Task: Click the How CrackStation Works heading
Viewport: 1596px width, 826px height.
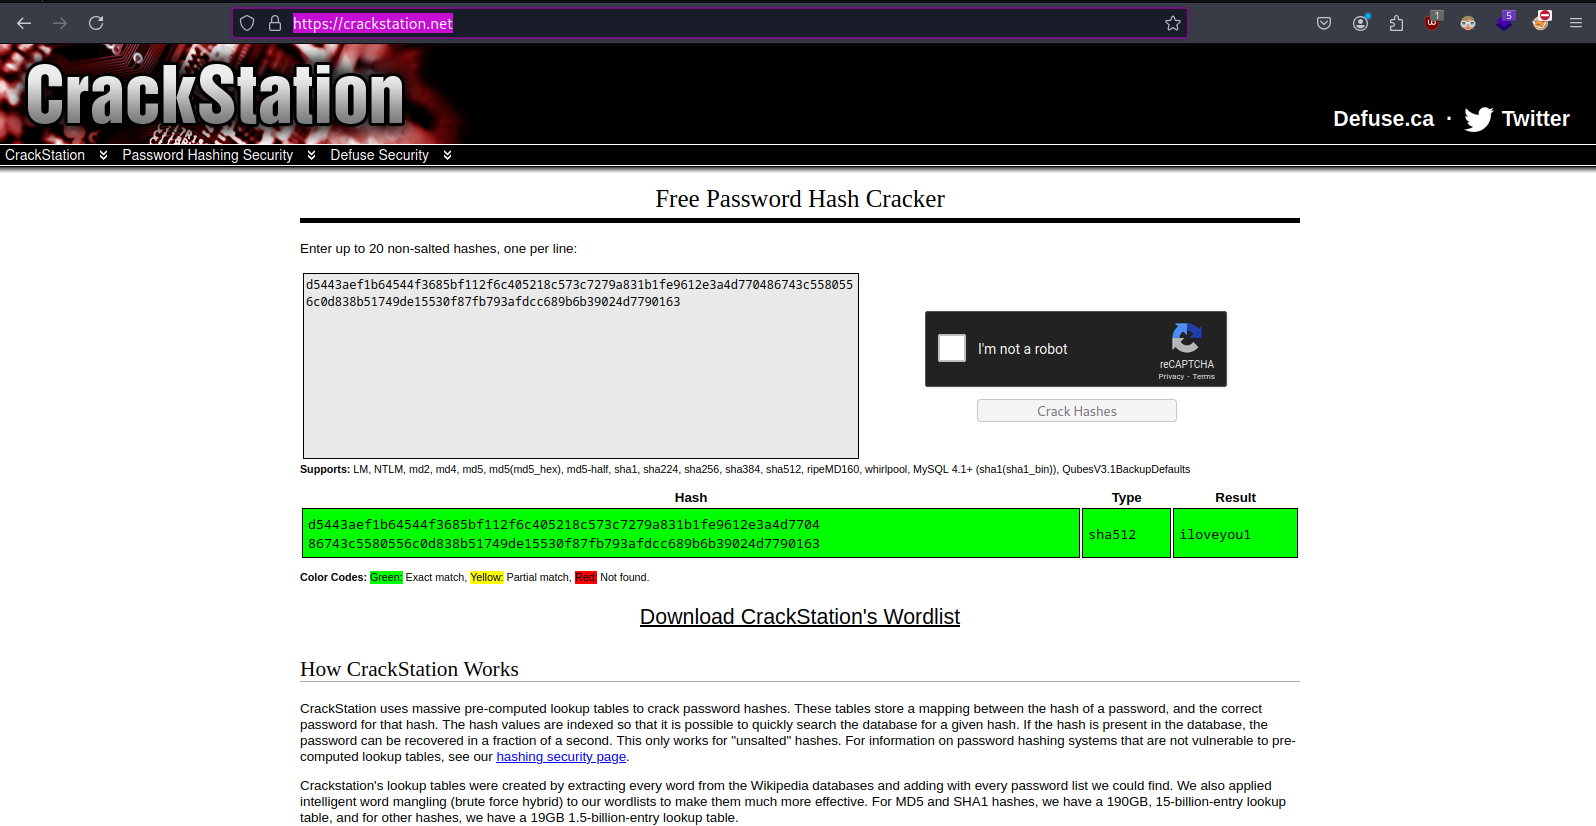Action: pos(409,669)
